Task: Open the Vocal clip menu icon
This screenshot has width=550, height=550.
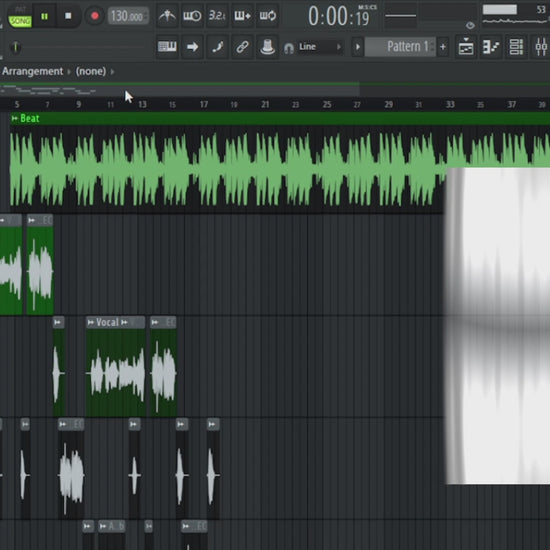Action: click(91, 322)
